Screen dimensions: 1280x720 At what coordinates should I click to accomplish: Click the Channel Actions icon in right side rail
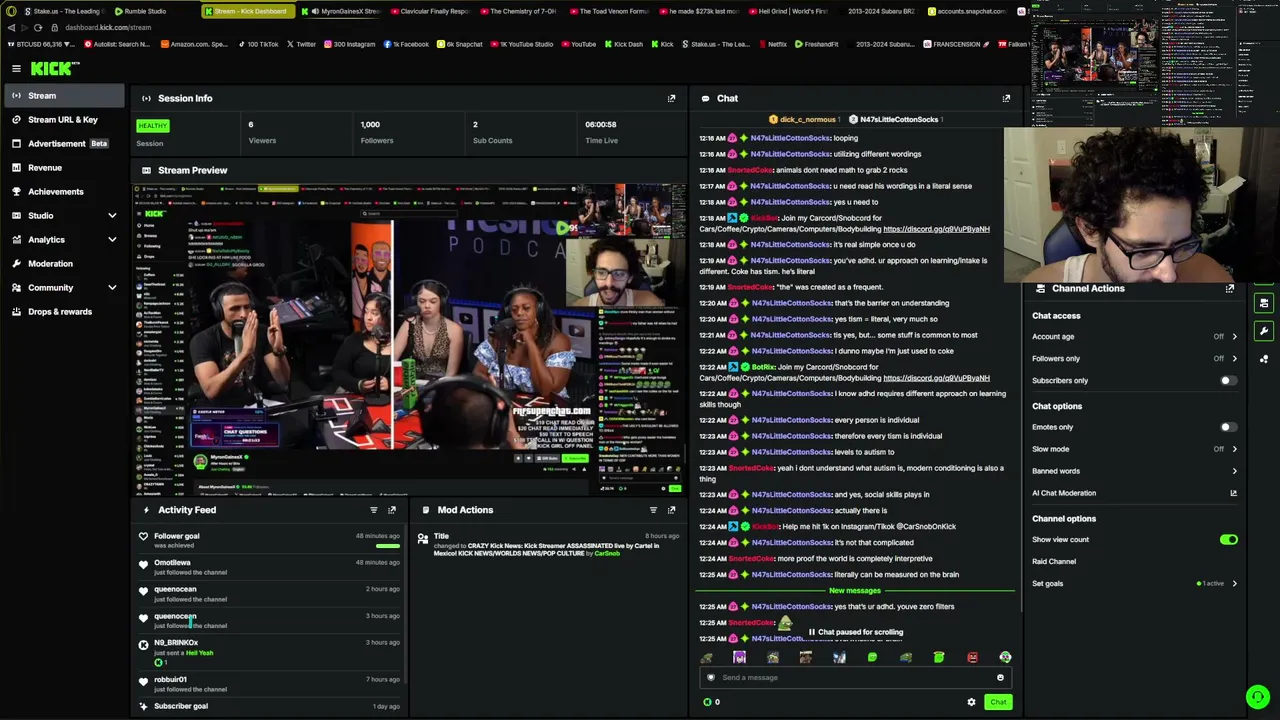pyautogui.click(x=1264, y=303)
